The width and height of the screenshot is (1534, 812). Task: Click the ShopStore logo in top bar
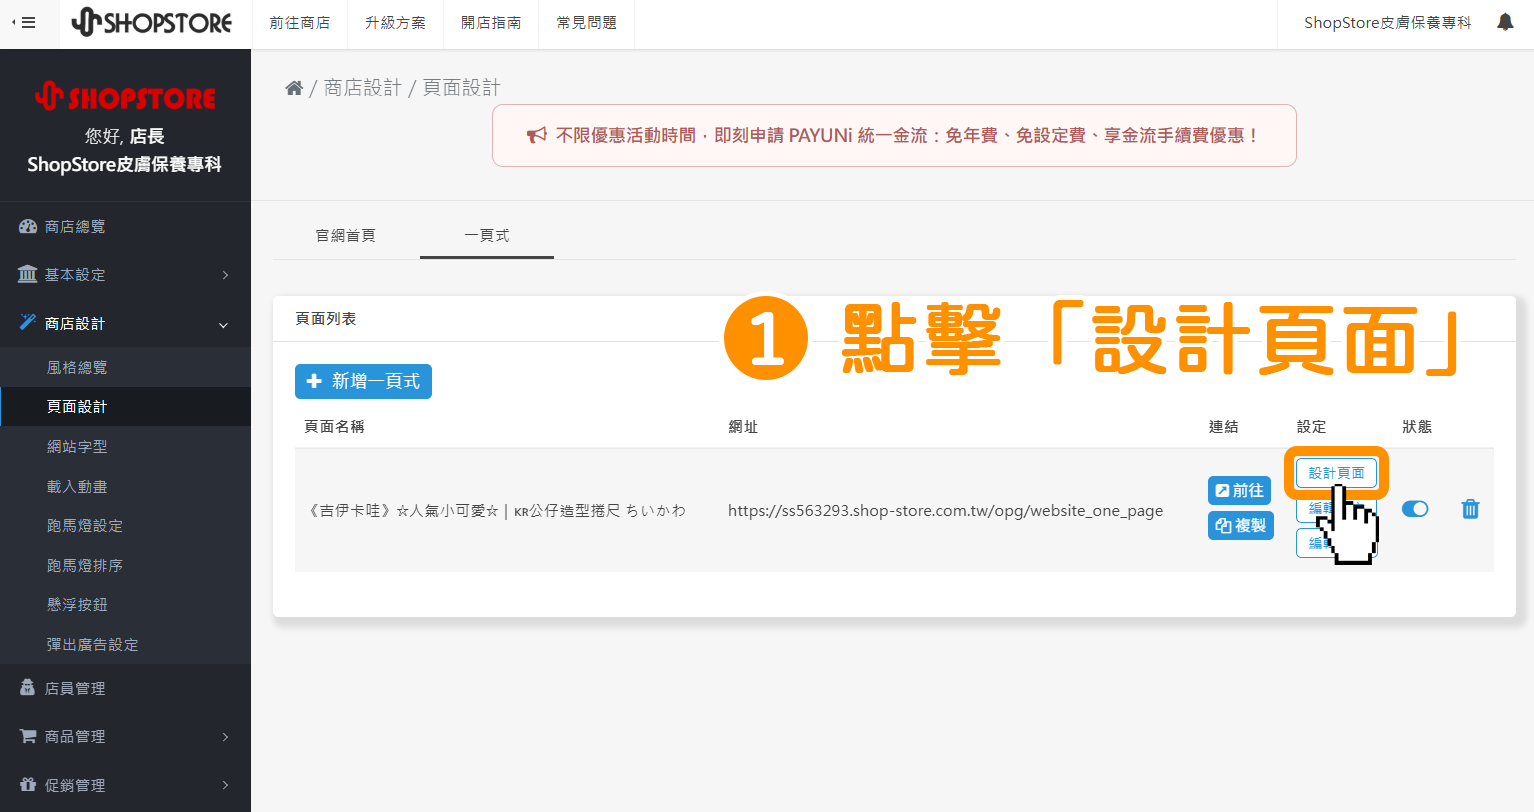coord(152,22)
